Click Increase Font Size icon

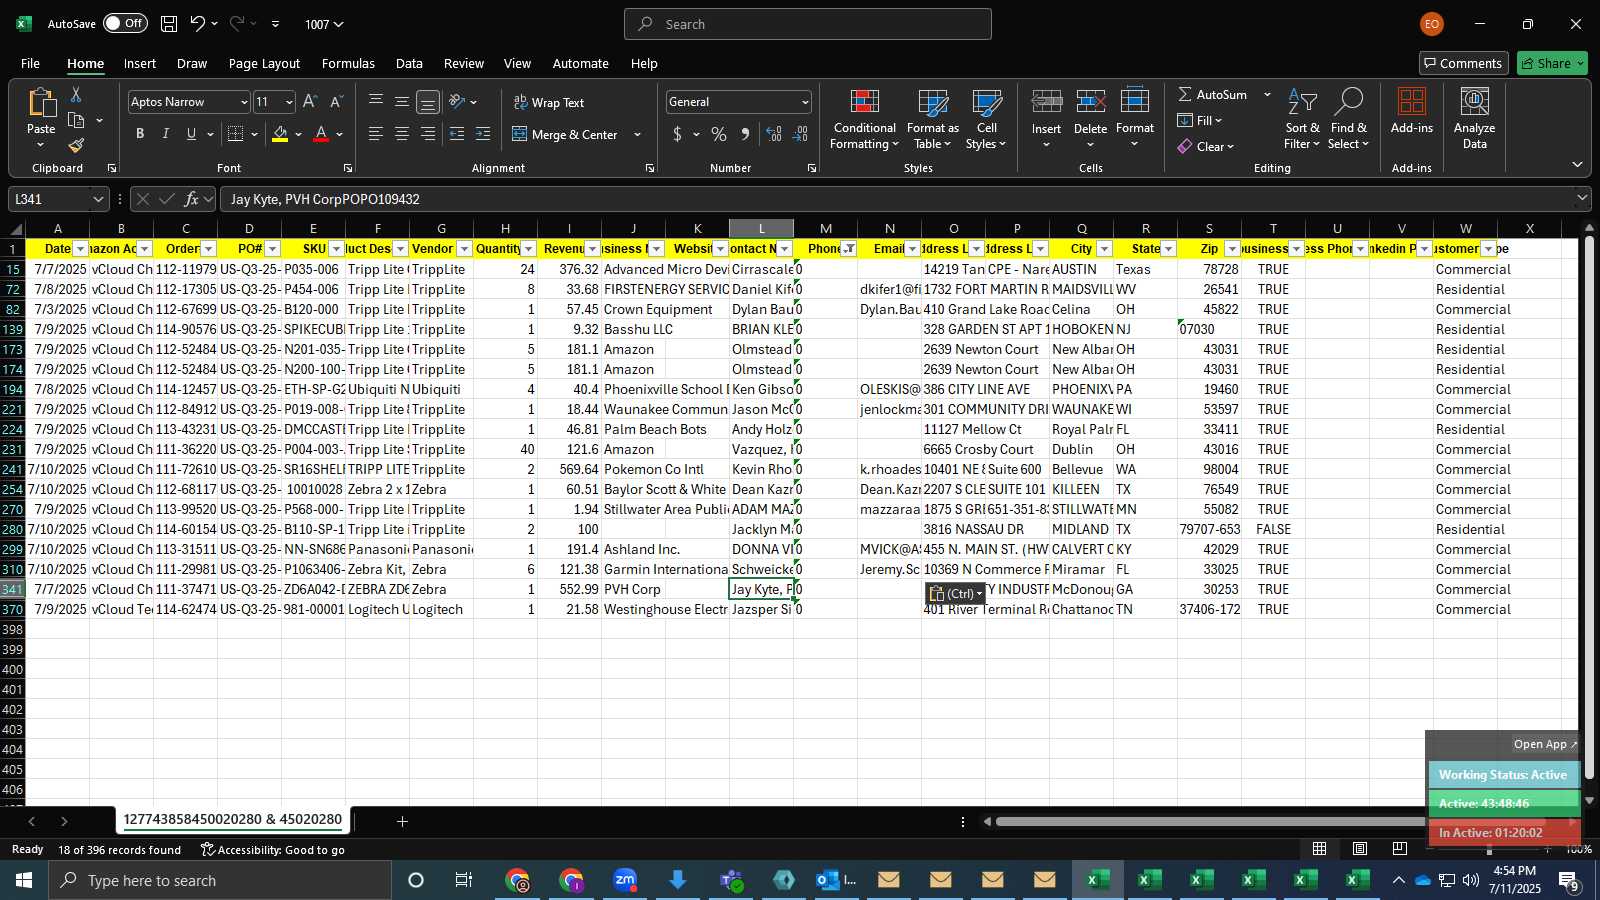pyautogui.click(x=310, y=102)
